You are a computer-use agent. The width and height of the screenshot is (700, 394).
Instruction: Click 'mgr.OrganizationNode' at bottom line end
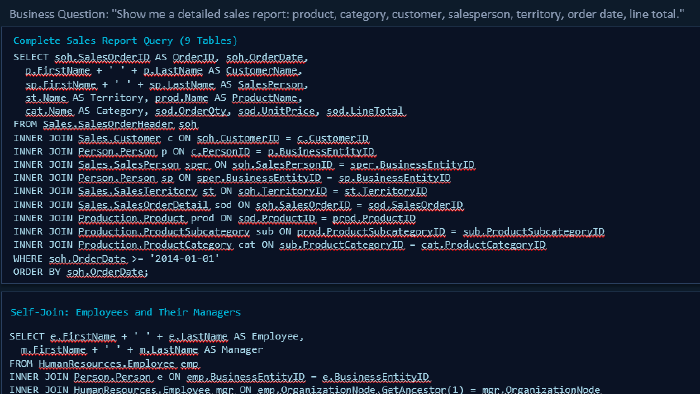pos(541,389)
